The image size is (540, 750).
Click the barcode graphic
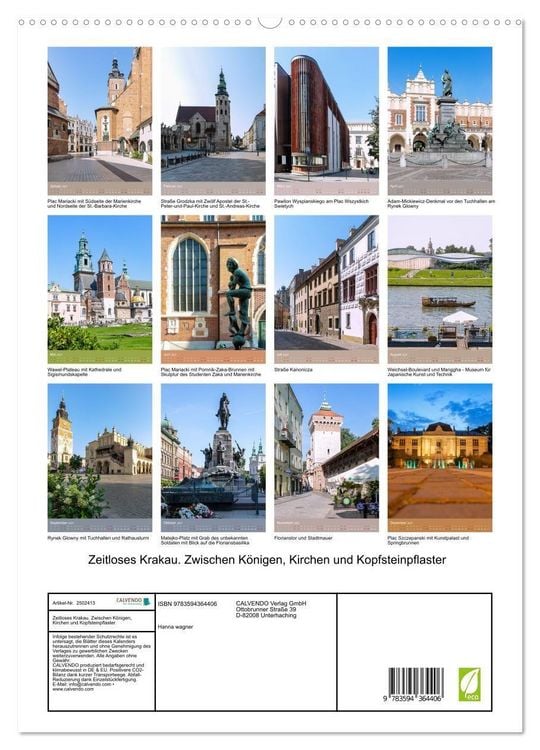pos(415,682)
